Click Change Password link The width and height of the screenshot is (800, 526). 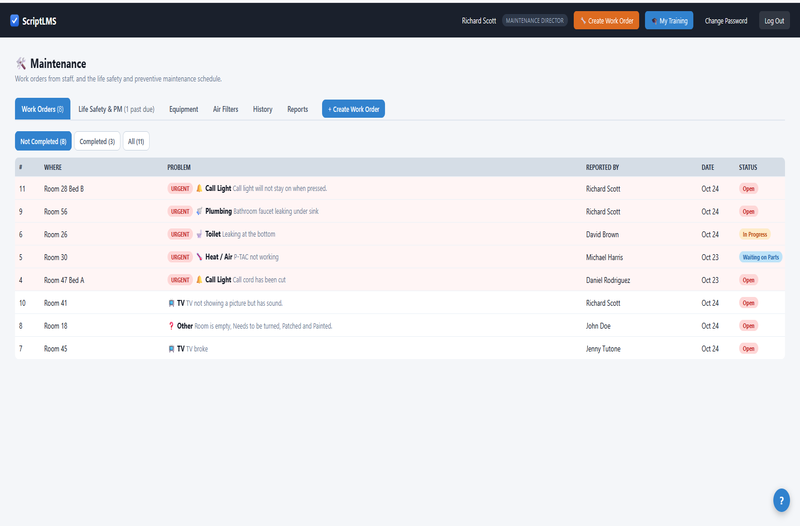click(726, 21)
